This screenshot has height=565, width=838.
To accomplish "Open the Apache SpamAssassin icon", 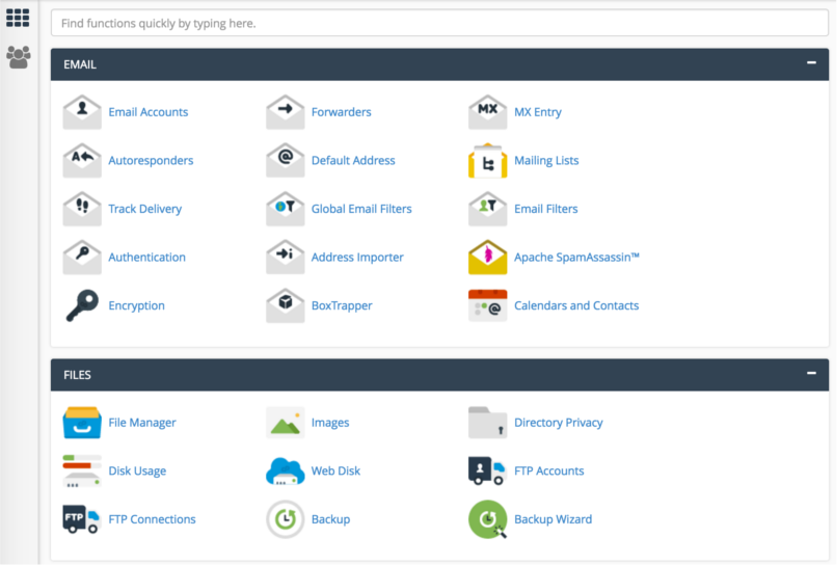I will (x=488, y=257).
